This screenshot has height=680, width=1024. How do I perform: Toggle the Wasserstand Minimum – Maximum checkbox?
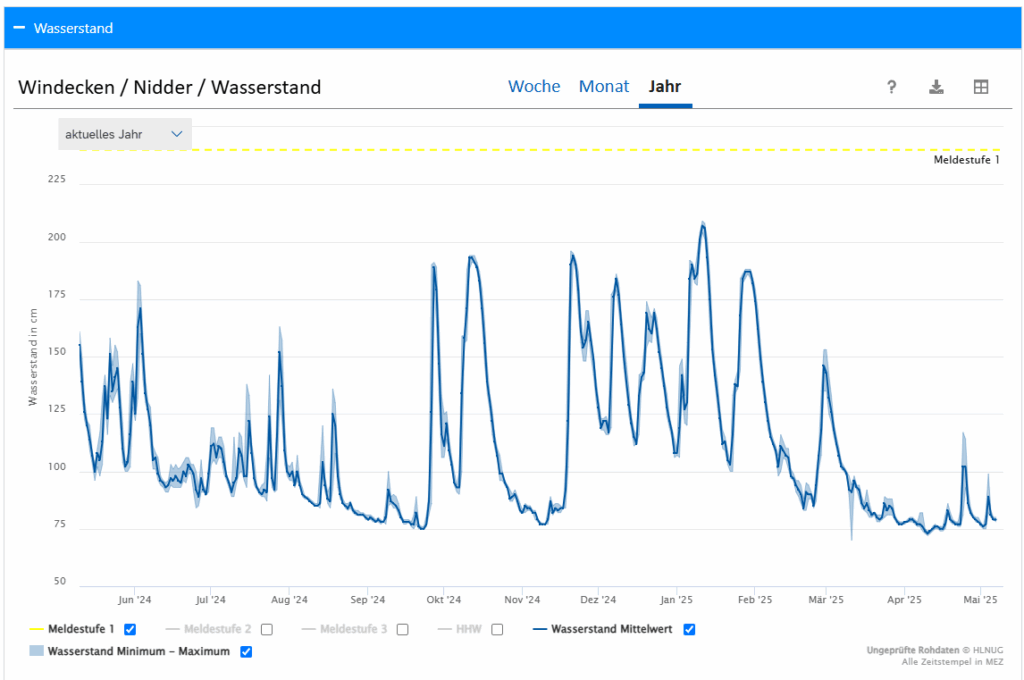point(246,652)
